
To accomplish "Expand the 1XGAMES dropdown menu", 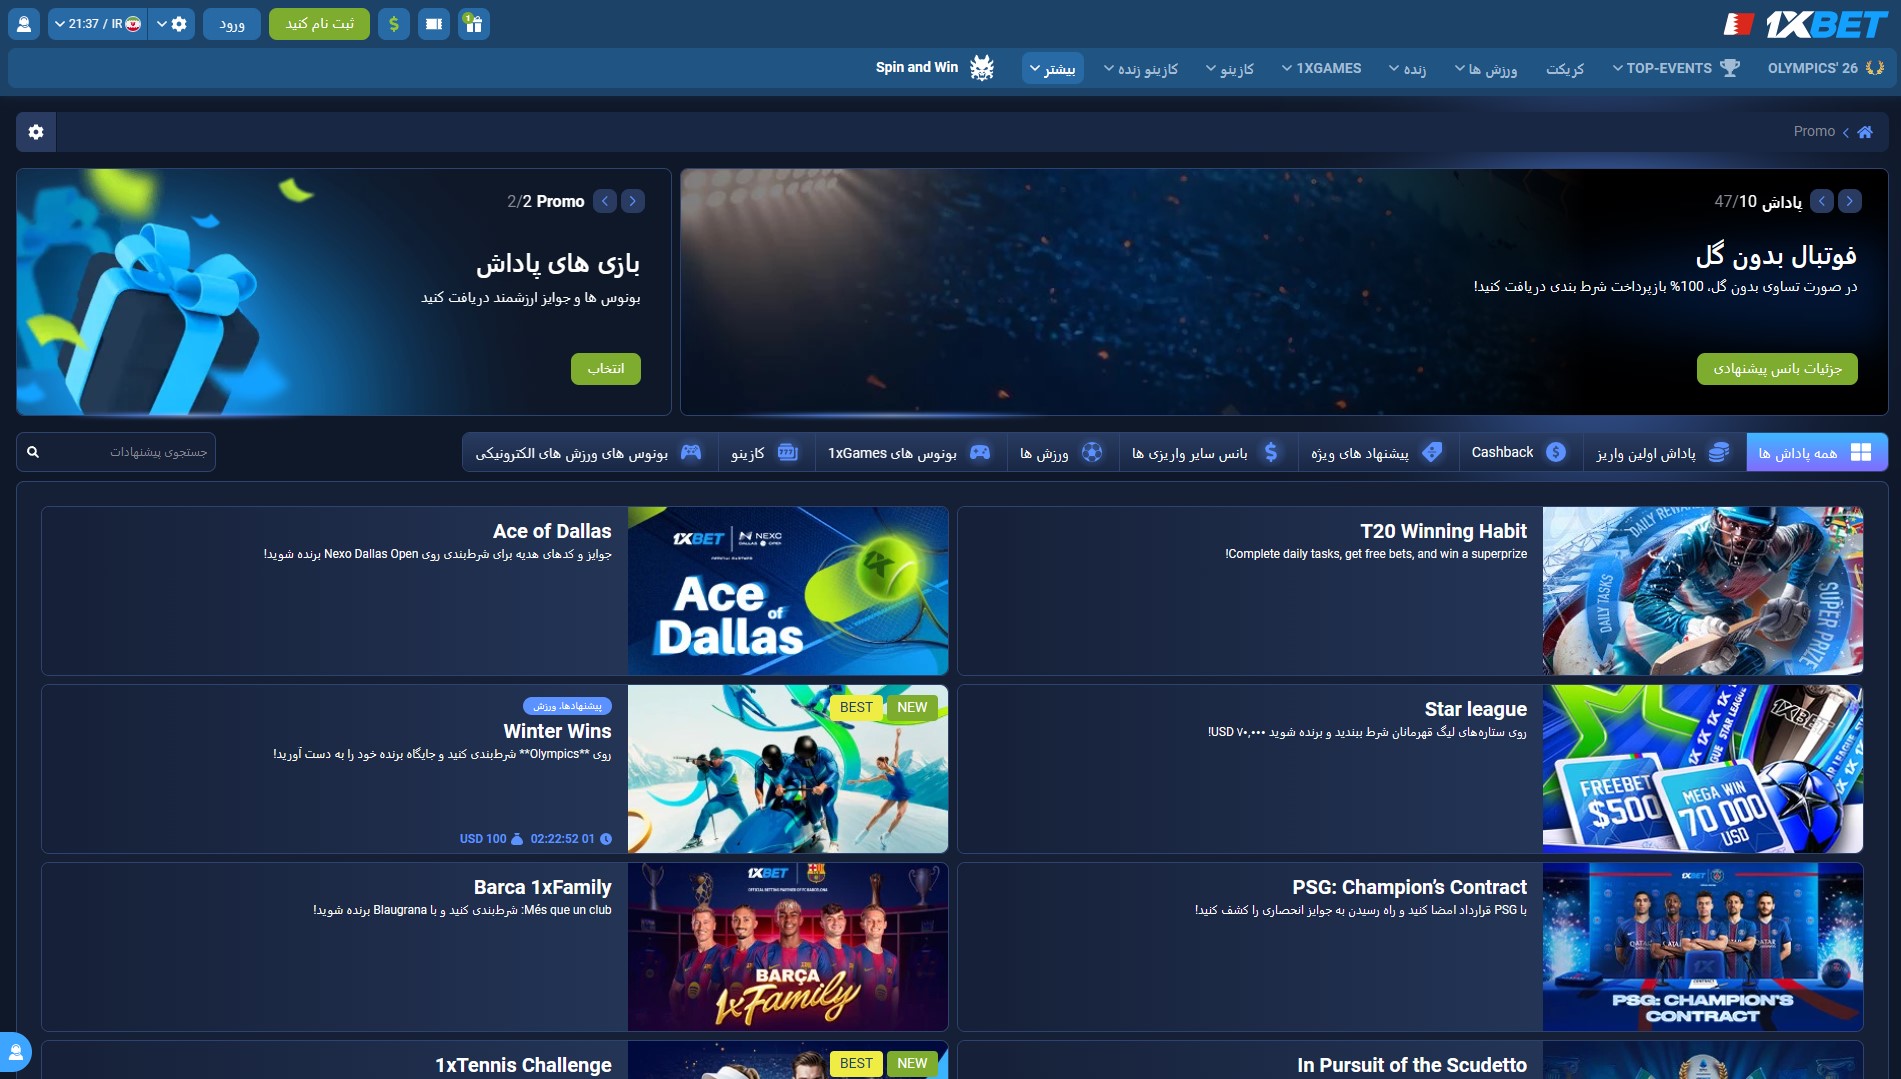I will click(x=1321, y=68).
